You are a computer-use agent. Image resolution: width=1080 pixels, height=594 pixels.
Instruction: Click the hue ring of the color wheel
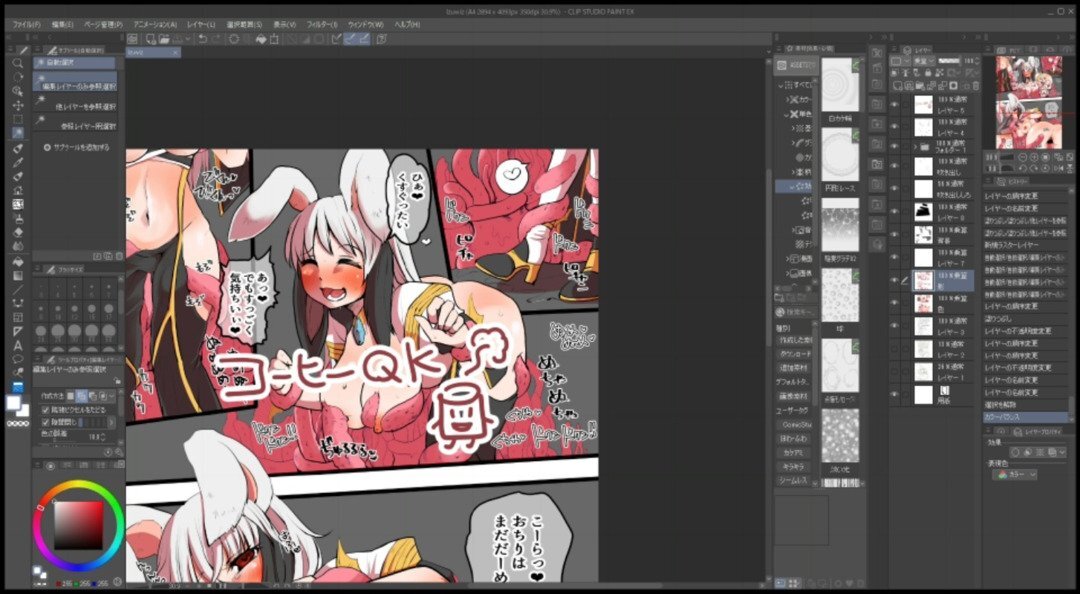(79, 484)
